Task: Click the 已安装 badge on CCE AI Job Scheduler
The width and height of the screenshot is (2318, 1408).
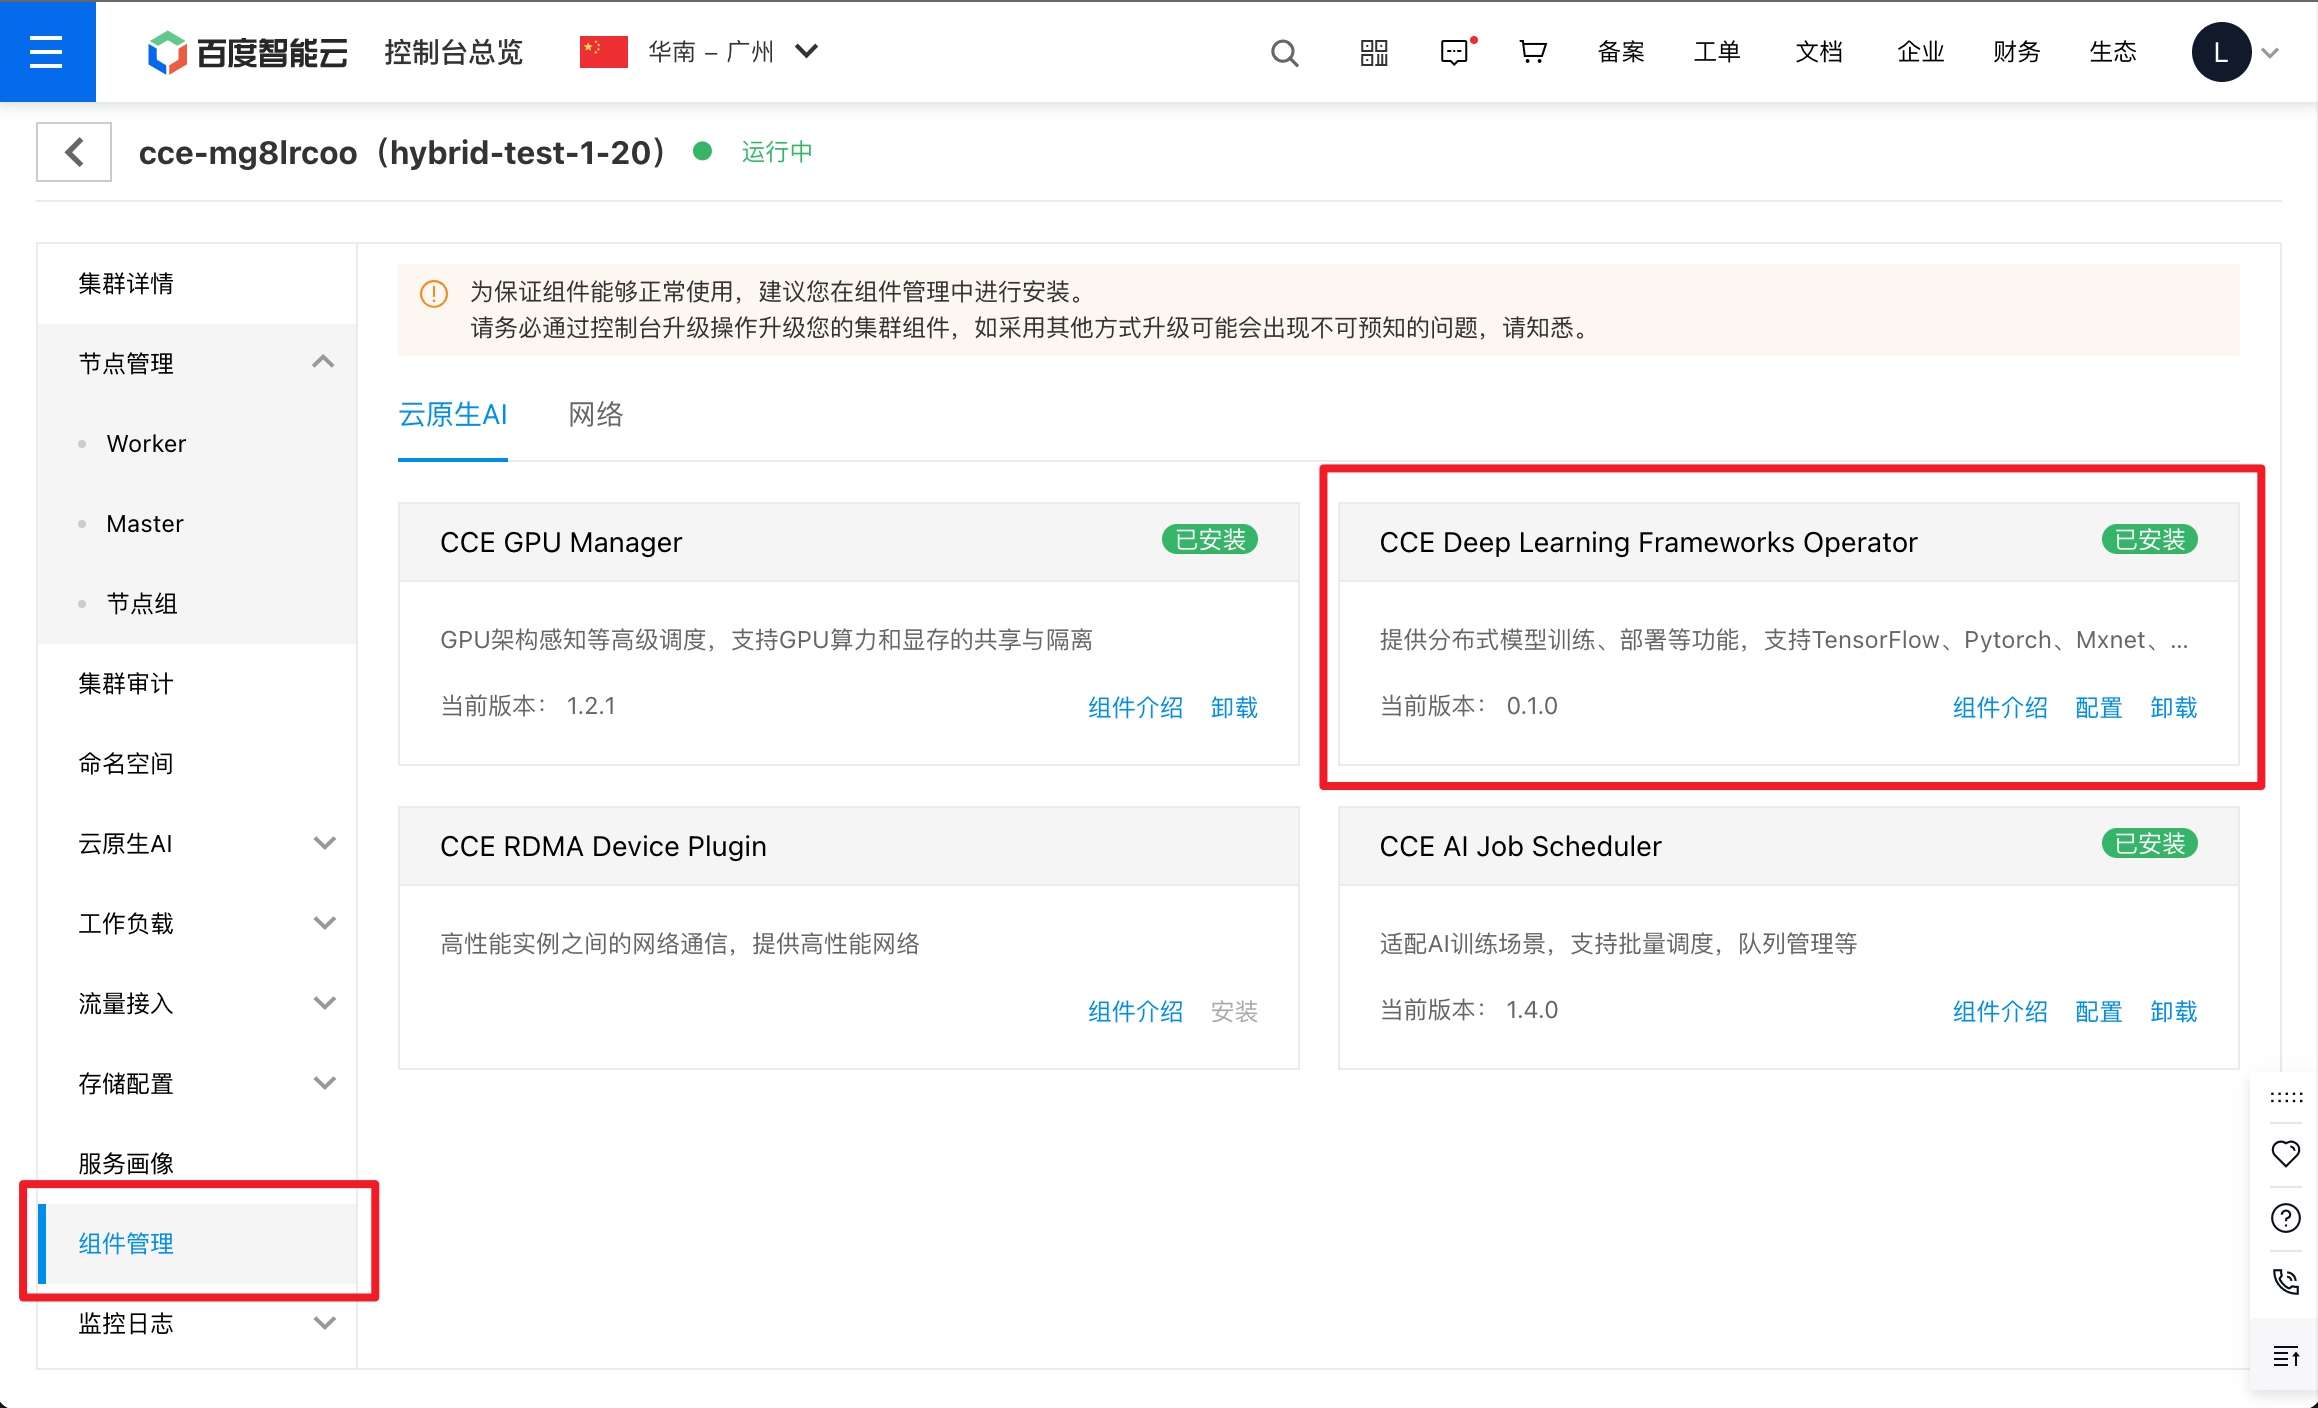Action: tap(2150, 844)
